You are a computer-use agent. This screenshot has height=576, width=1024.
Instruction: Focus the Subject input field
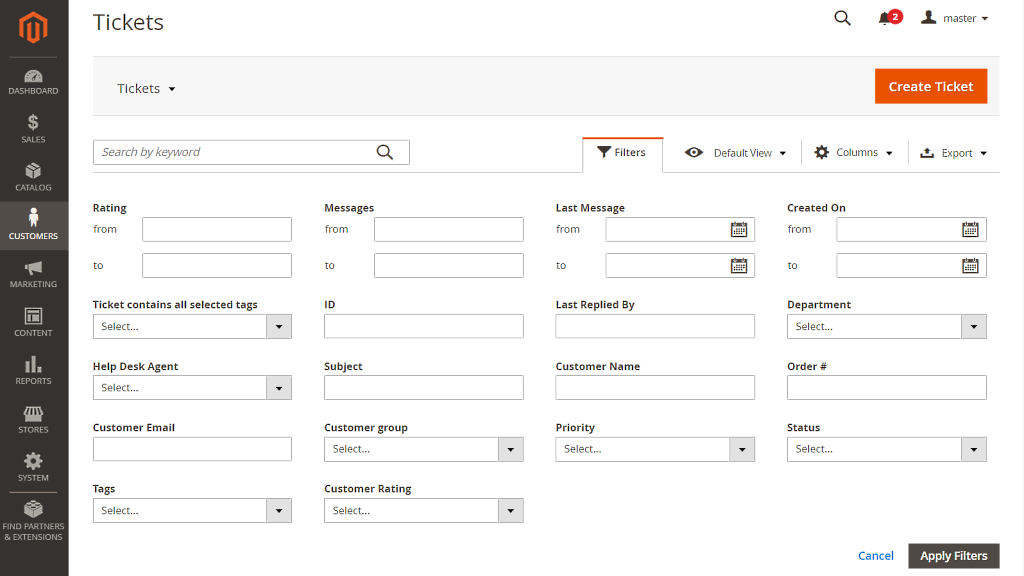click(x=423, y=388)
